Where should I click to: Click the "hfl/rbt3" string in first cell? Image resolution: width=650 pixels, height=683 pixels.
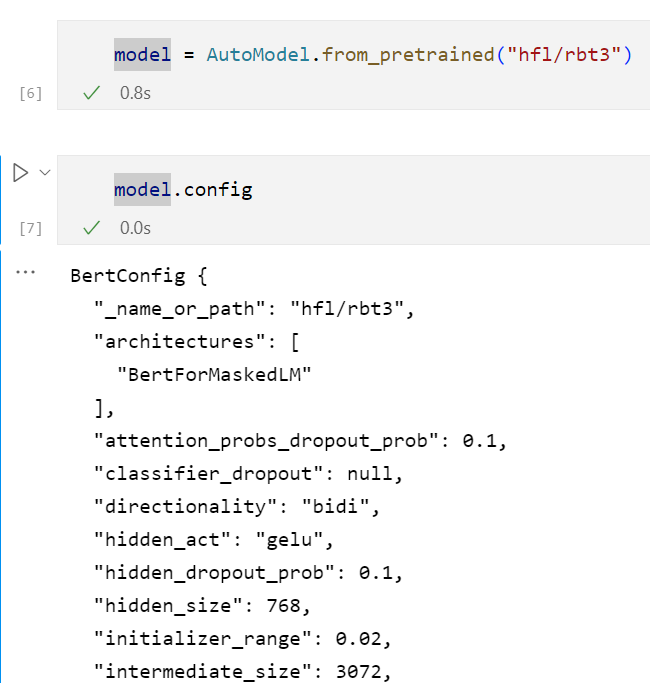(x=564, y=55)
